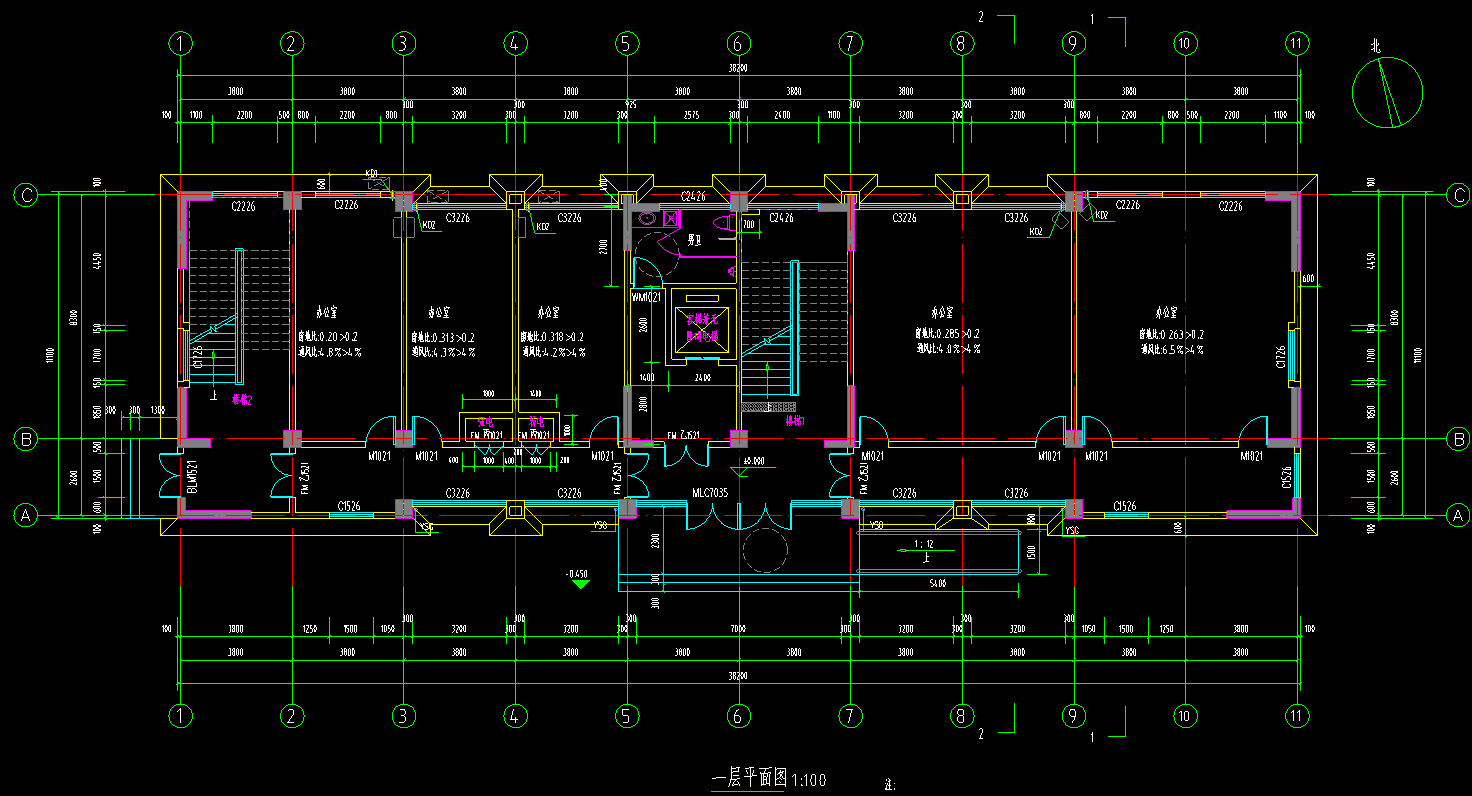Viewport: 1472px width, 796px height.
Task: Click the green -0.450 elevation triangle marker
Action: coord(579,584)
